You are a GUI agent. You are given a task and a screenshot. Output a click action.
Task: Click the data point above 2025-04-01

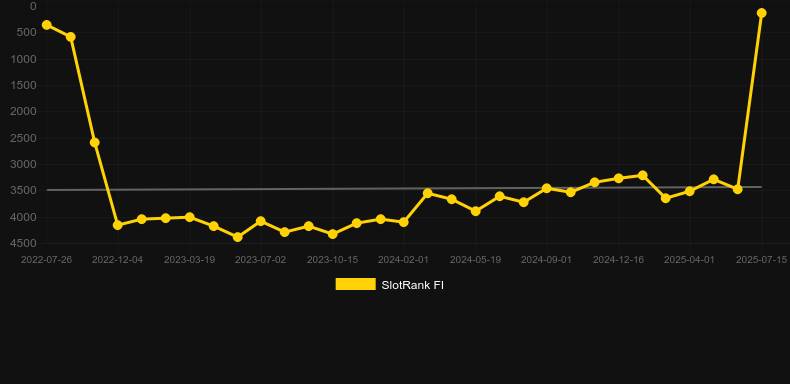[x=690, y=191]
